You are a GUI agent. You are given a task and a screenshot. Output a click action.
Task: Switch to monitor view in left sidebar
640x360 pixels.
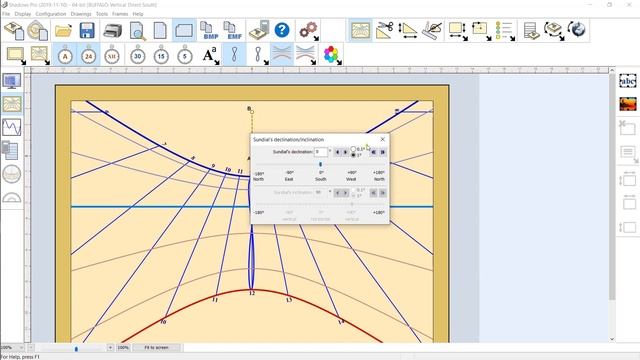coord(11,81)
